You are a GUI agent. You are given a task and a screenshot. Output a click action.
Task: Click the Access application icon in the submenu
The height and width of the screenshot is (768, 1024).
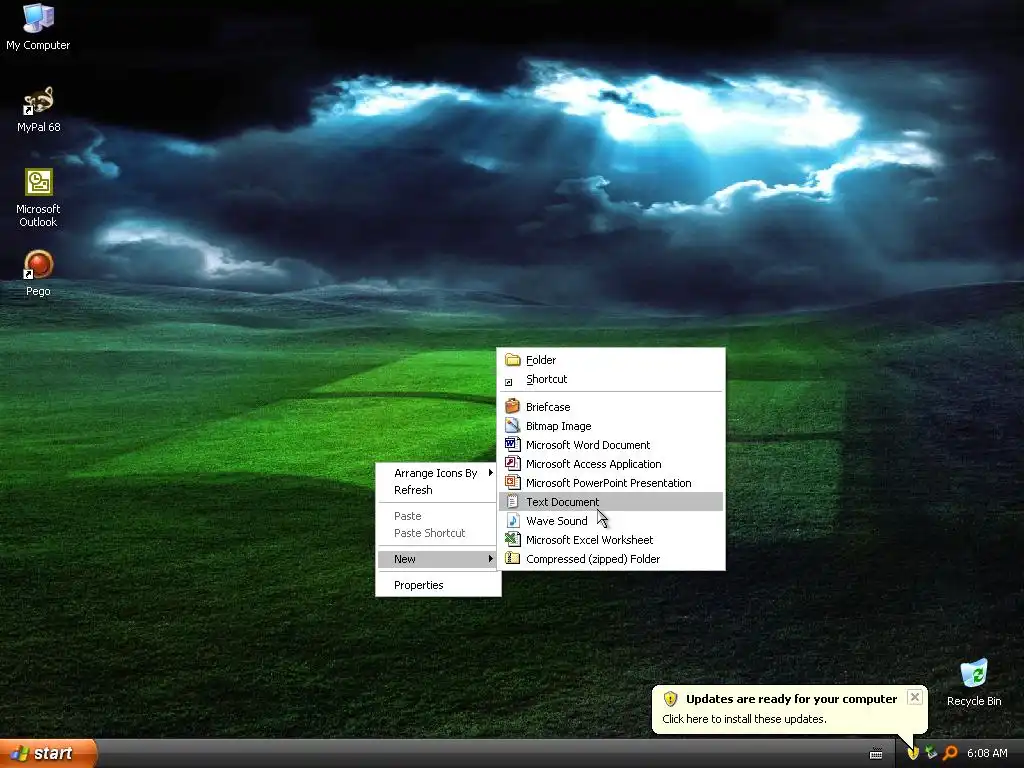513,464
